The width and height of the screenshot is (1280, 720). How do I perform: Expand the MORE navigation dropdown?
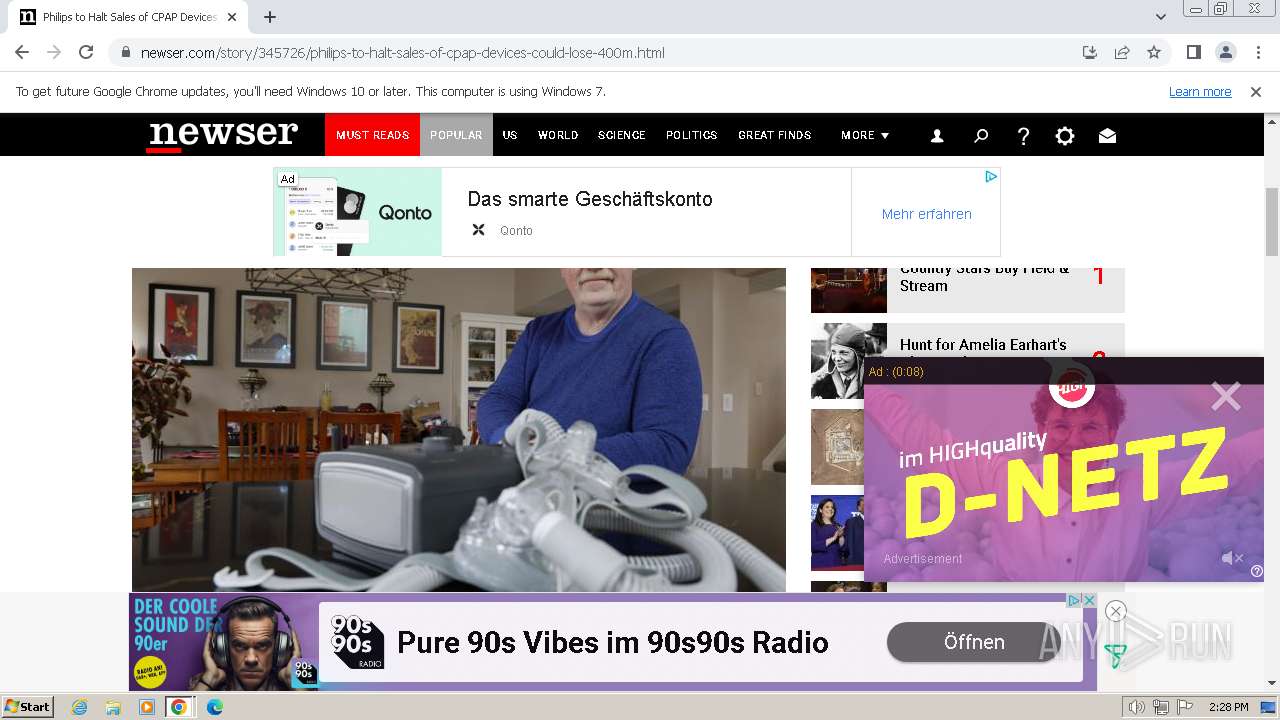(865, 135)
